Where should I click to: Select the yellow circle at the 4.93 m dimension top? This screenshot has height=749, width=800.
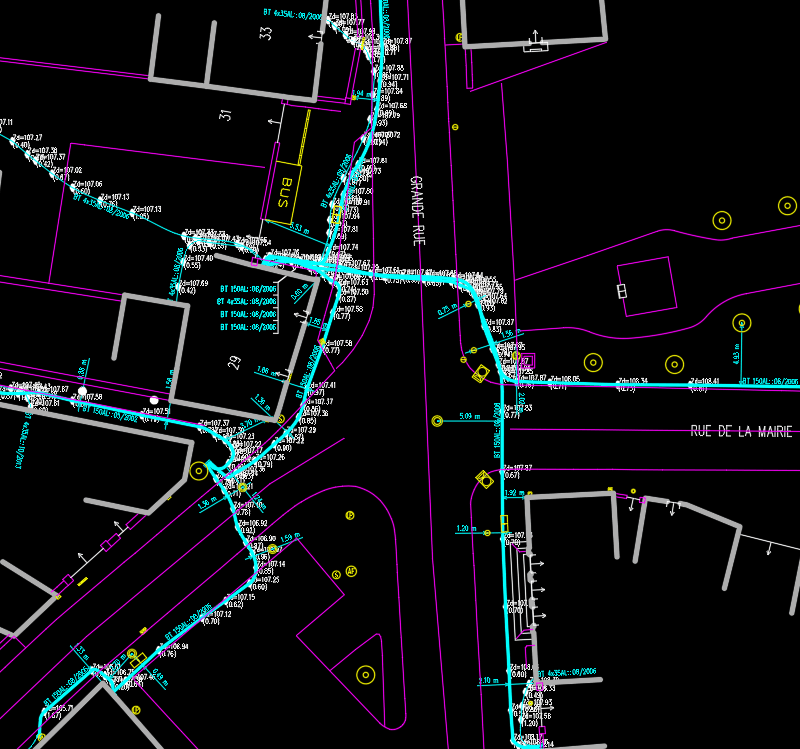tap(741, 322)
